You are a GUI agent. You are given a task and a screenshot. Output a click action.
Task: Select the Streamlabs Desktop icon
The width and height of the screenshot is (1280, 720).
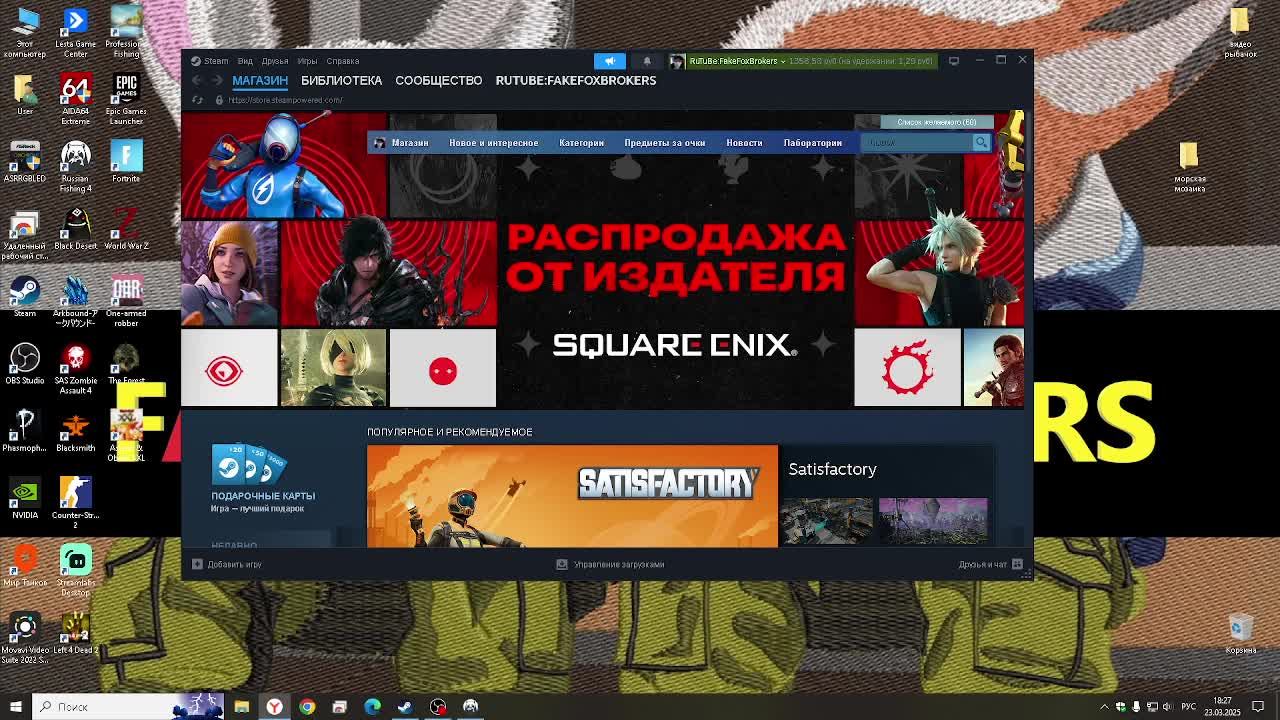pos(75,571)
